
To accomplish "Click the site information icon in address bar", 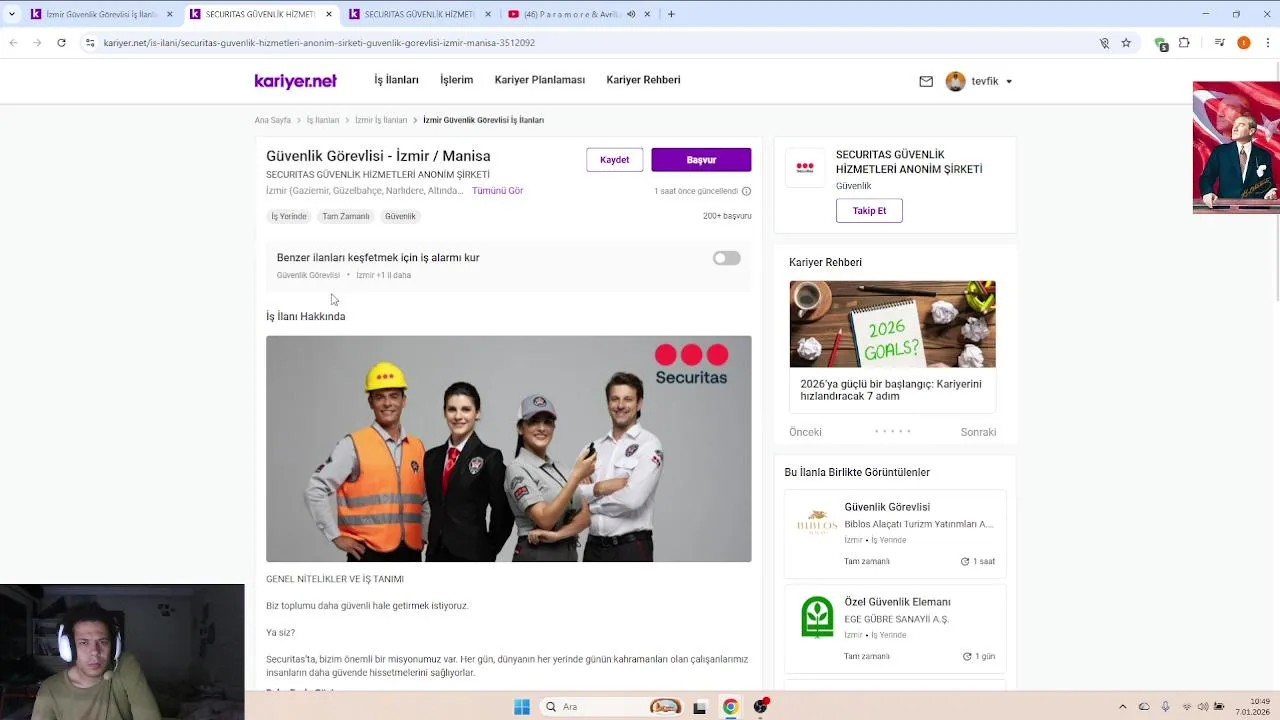I will (90, 43).
